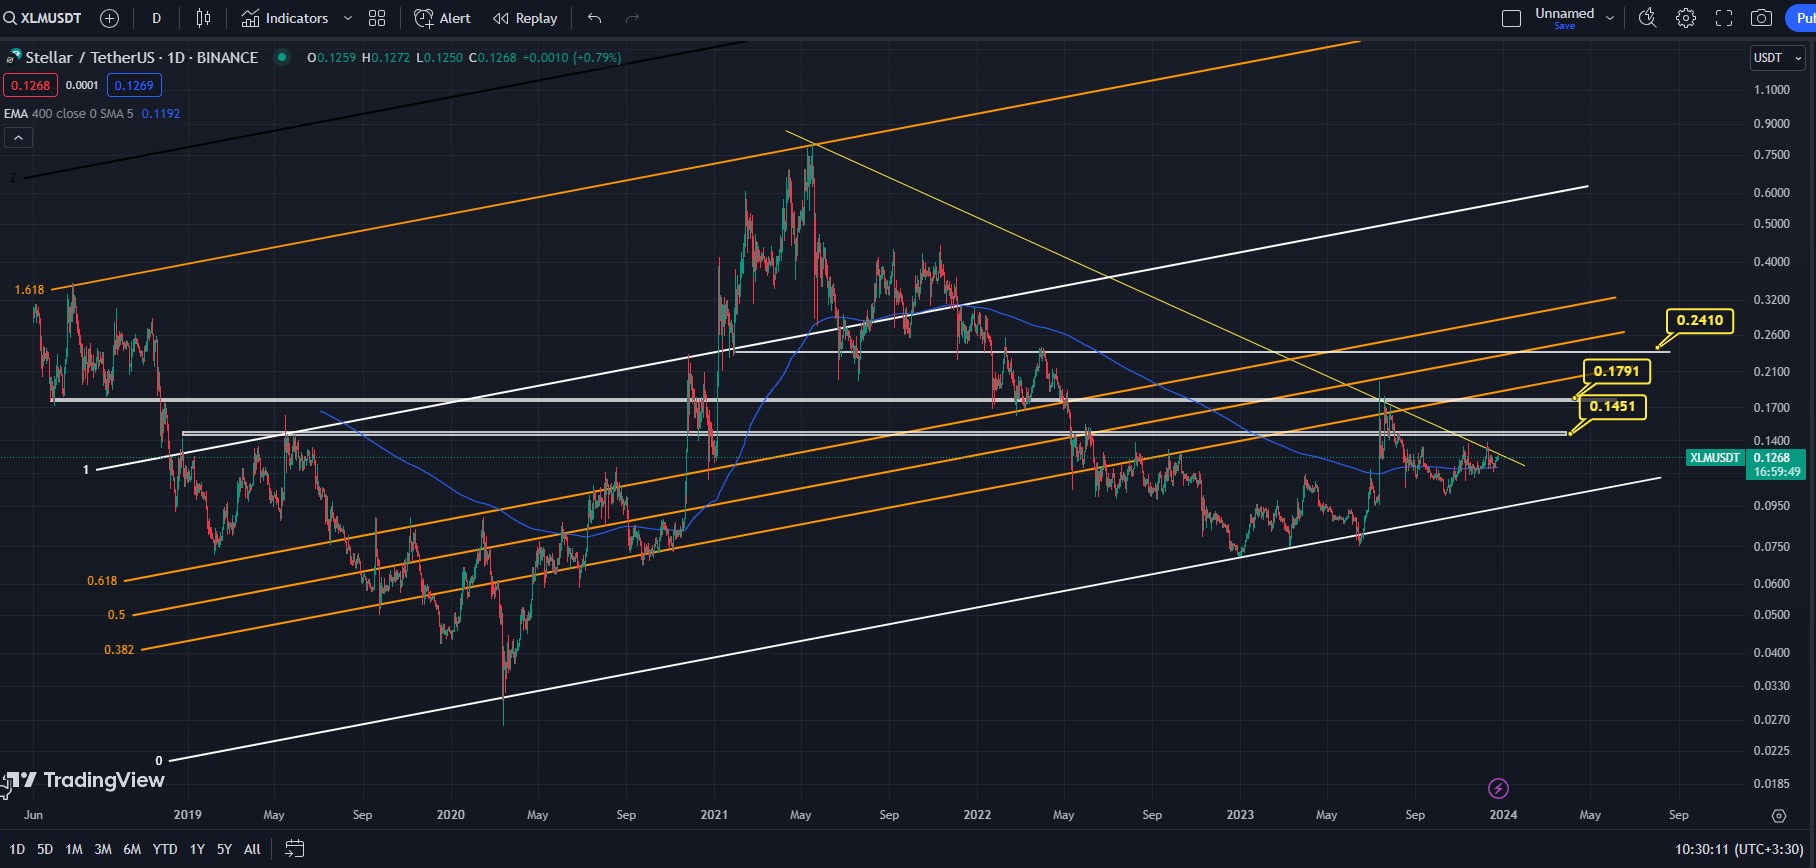Click the lightning event marker on timeline
Viewport: 1816px width, 868px height.
[x=1498, y=789]
